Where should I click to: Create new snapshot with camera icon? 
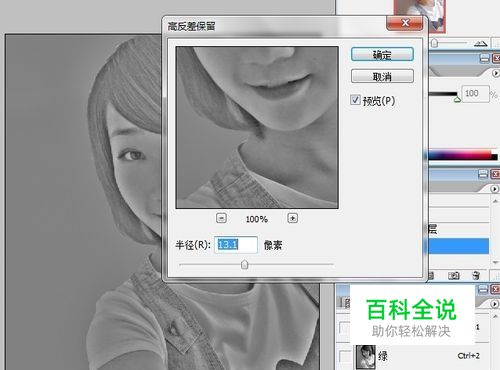[x=453, y=275]
